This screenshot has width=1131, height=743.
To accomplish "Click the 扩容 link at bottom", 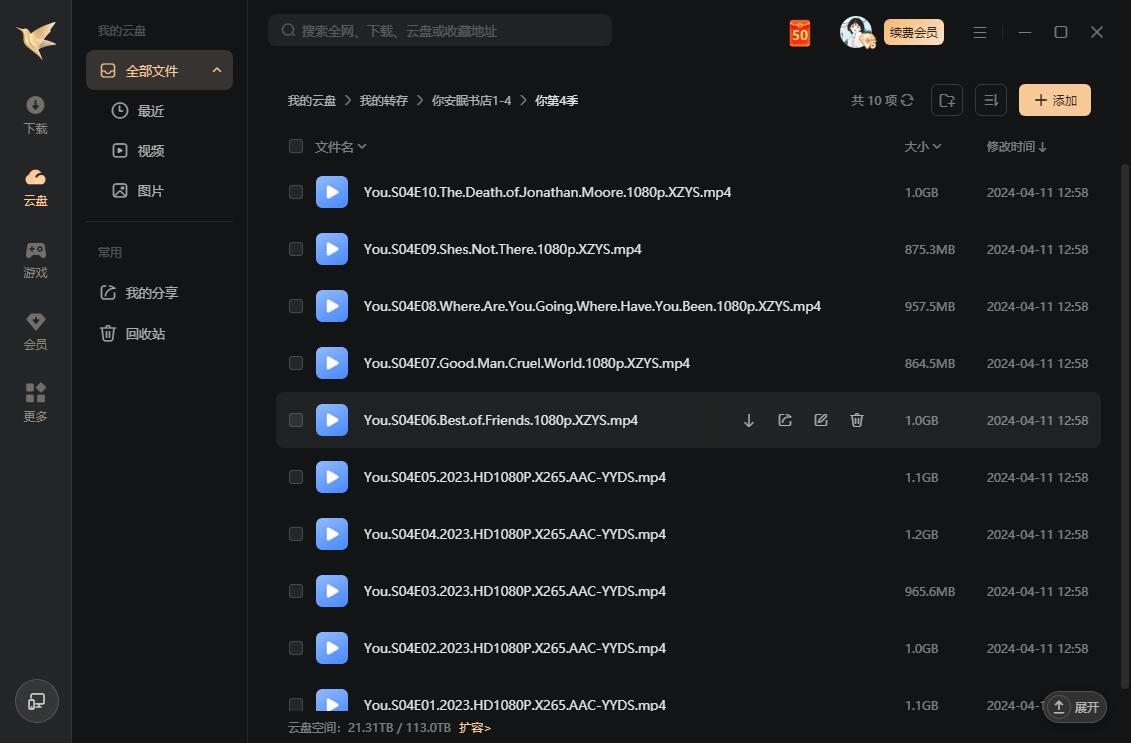I will click(475, 728).
